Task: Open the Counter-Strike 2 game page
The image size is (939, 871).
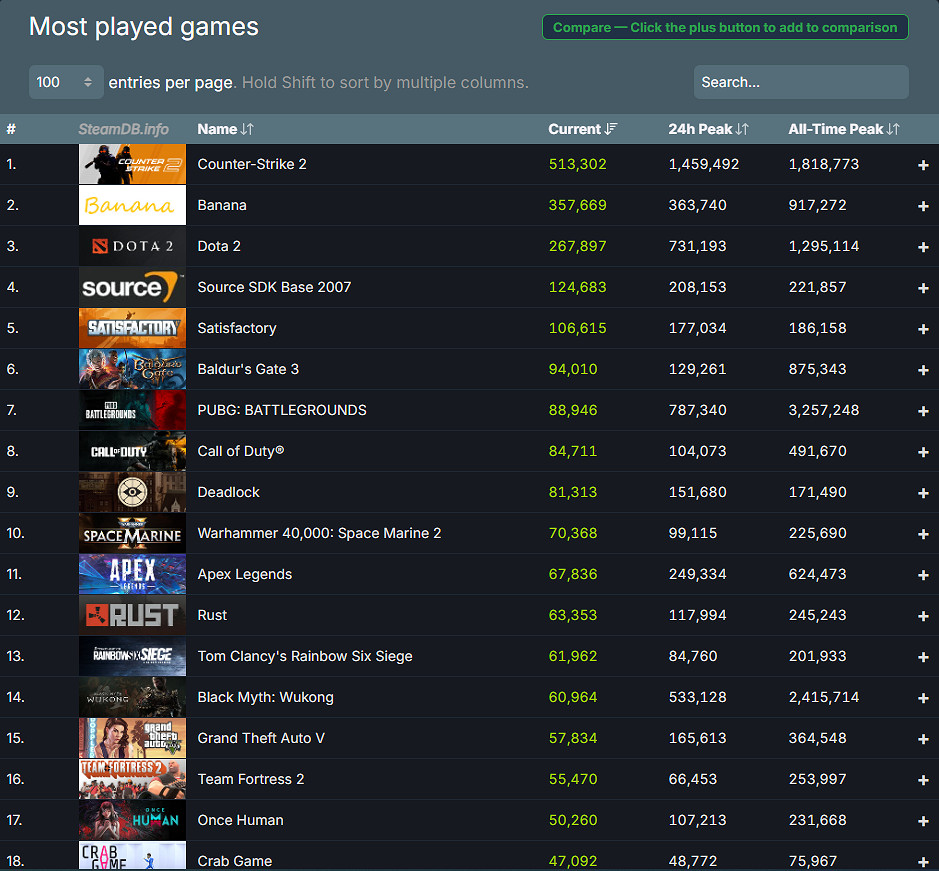Action: [x=252, y=164]
